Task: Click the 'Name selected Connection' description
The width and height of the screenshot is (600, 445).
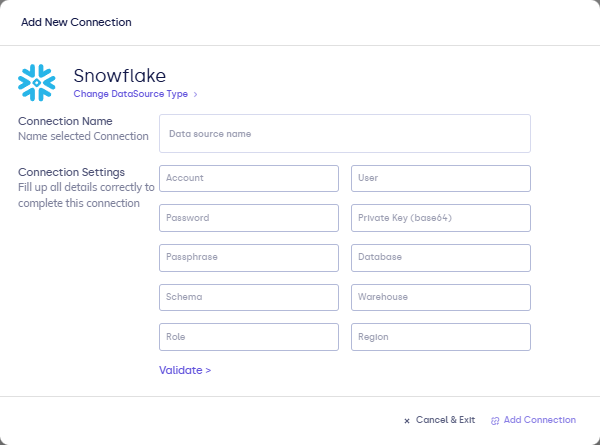Action: 83,136
